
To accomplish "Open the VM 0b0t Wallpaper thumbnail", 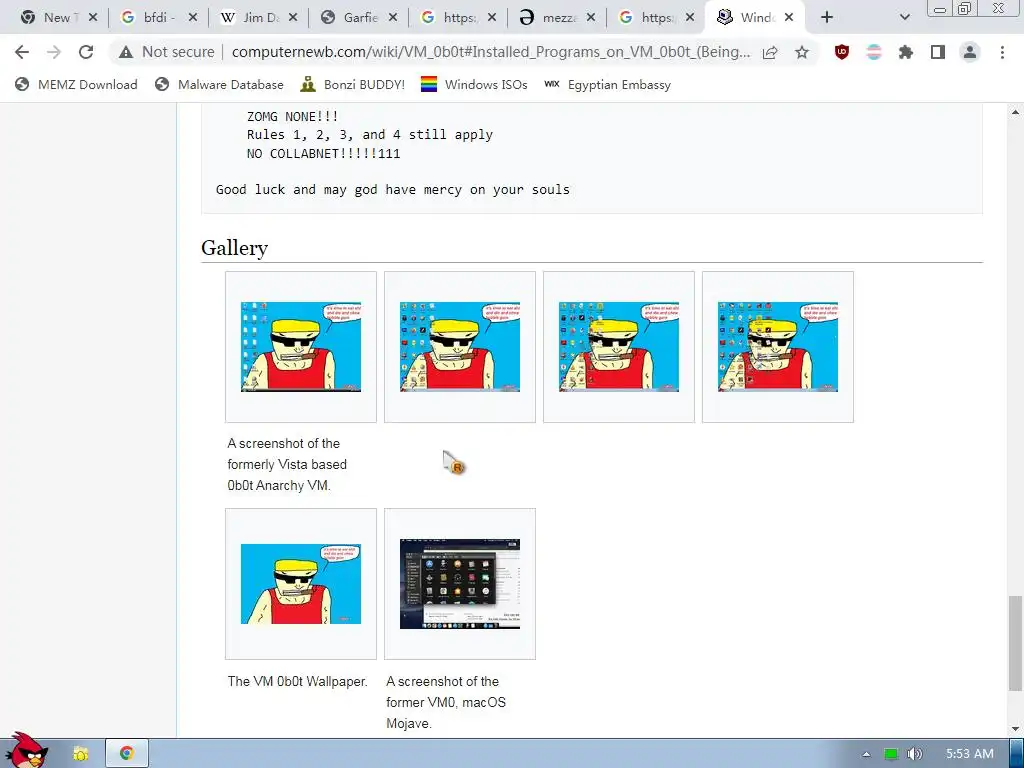I will click(301, 584).
